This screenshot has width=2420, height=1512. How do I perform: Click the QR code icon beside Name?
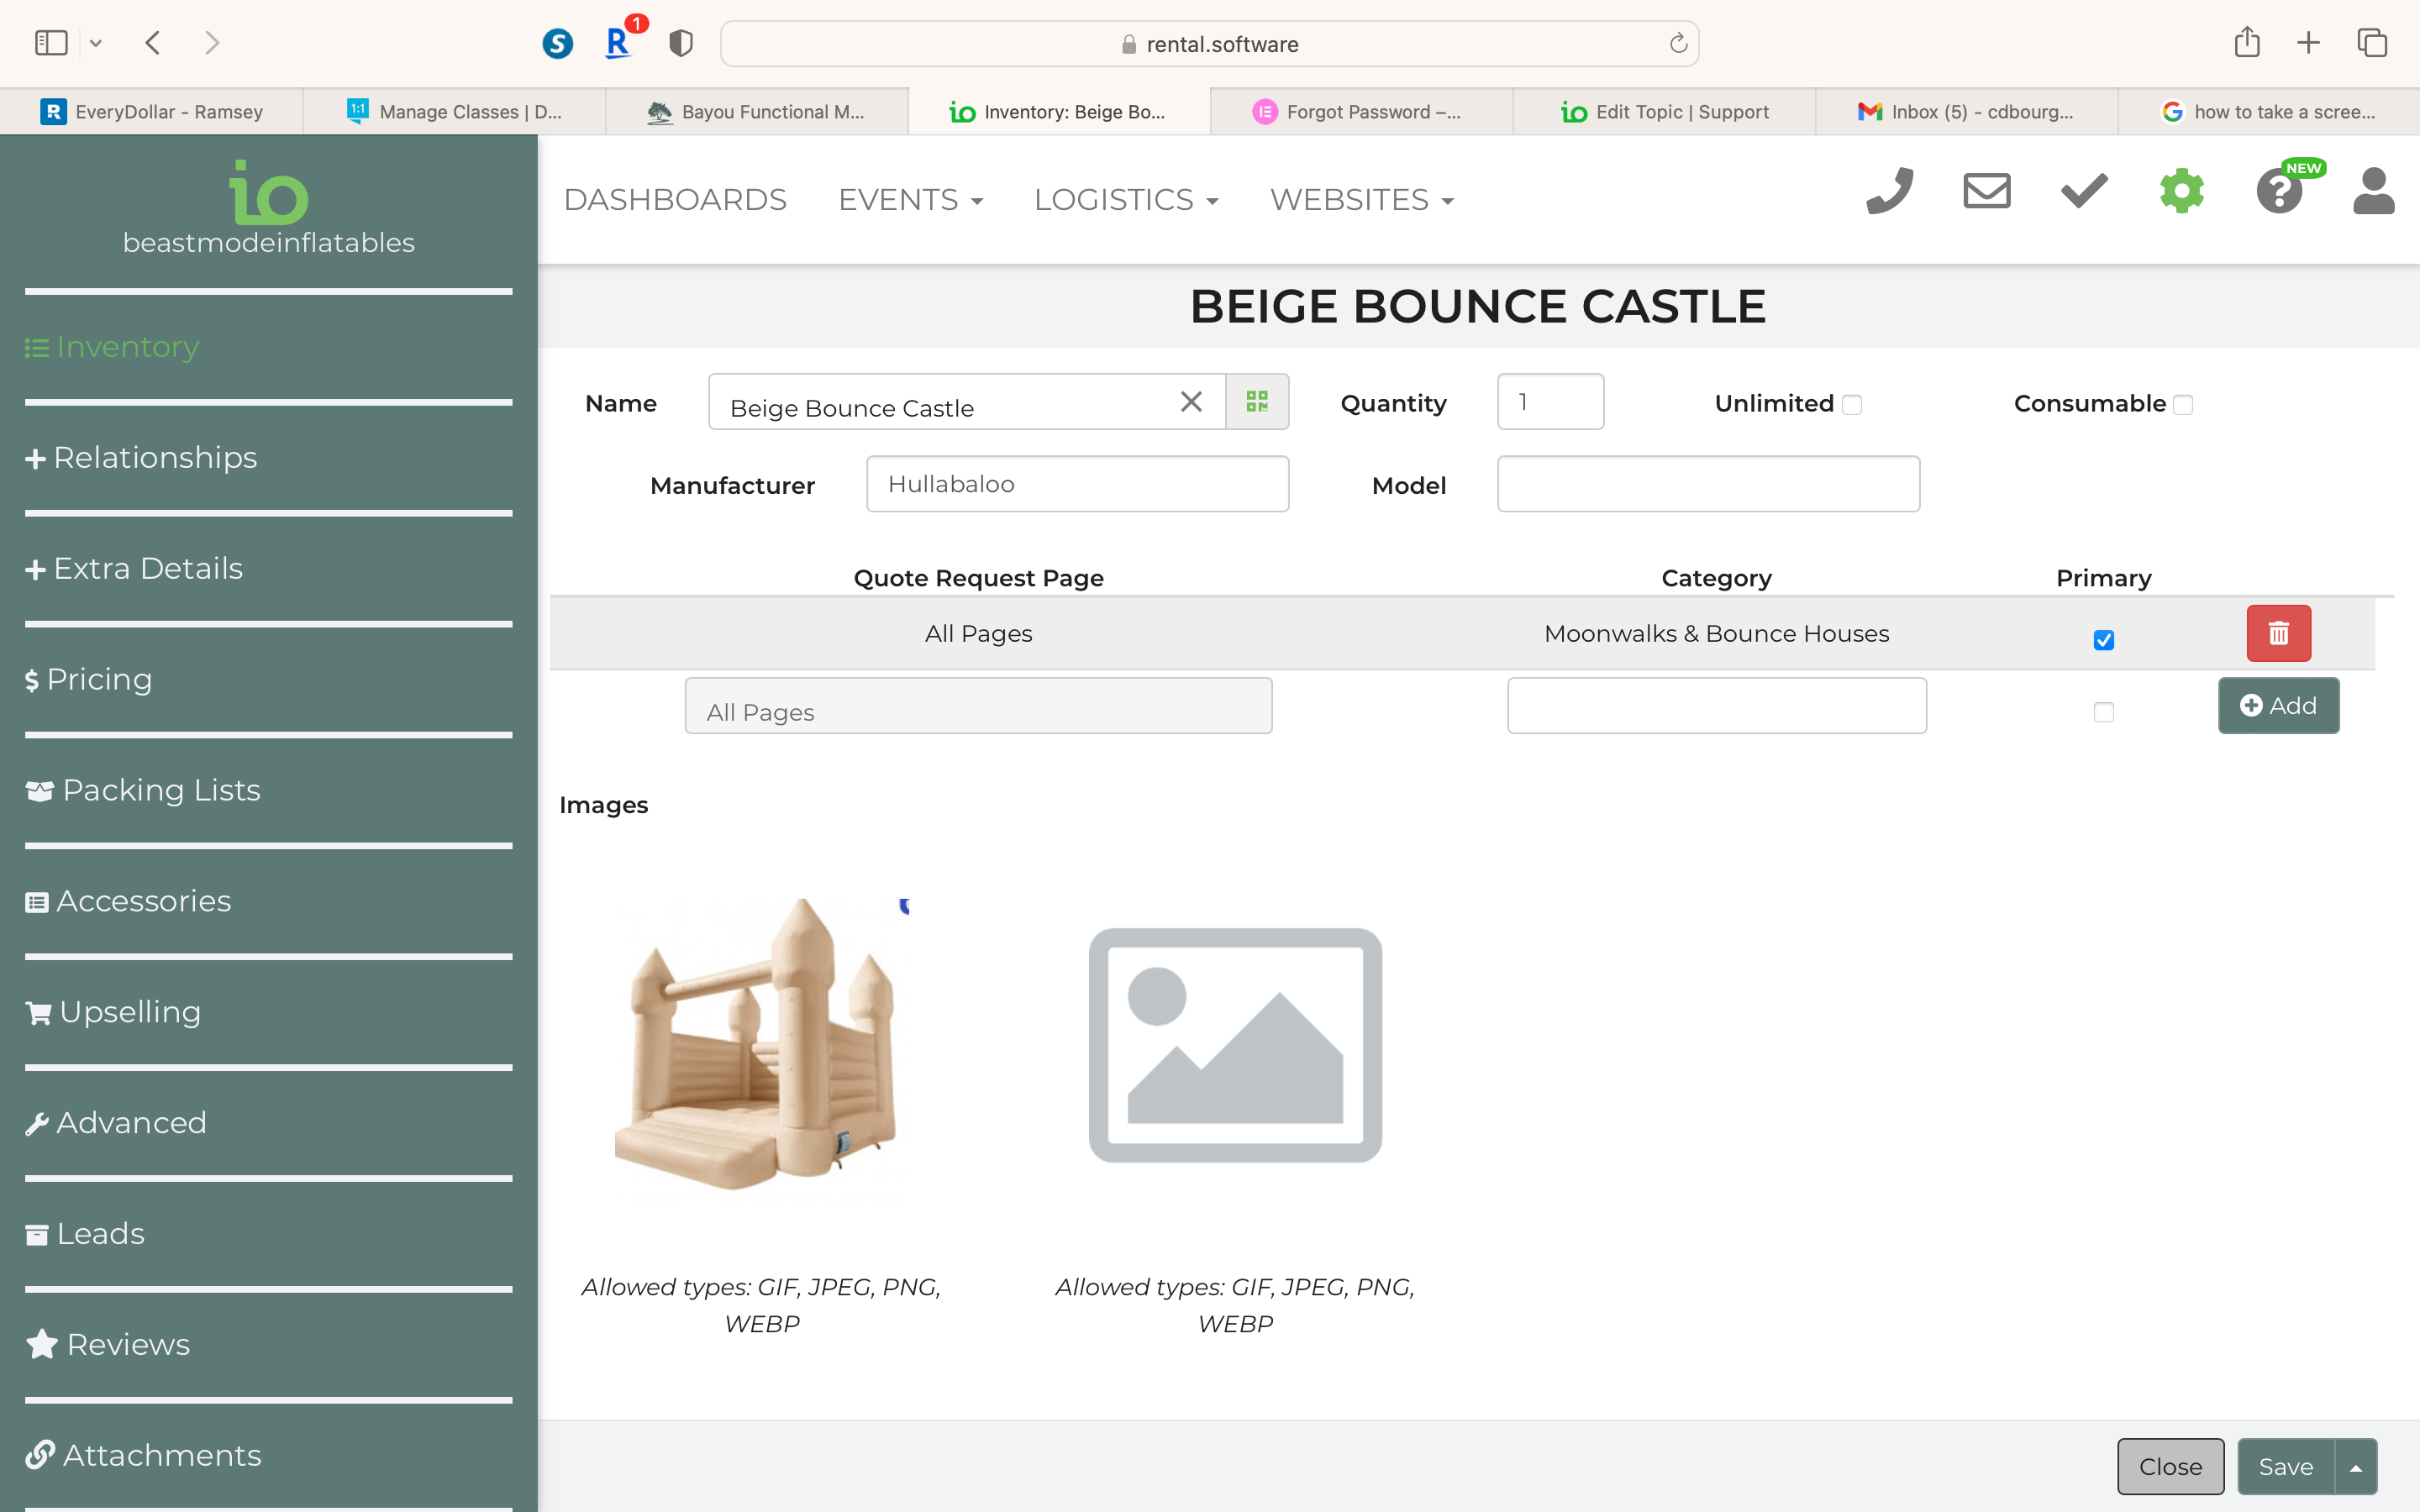tap(1257, 402)
